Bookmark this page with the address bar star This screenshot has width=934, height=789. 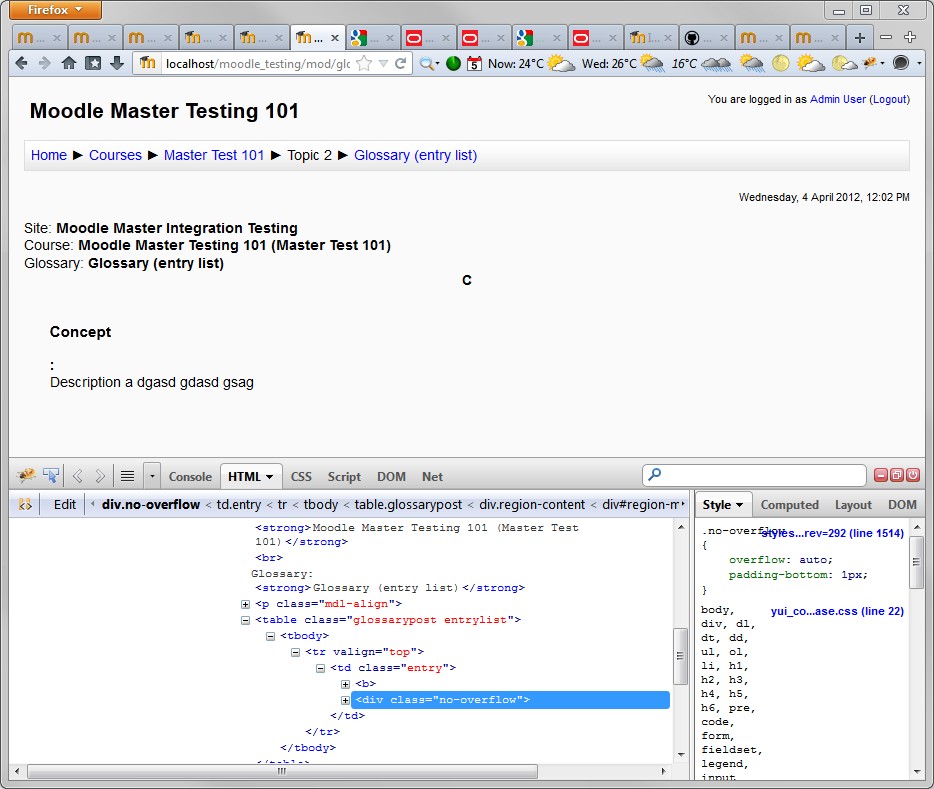364,64
